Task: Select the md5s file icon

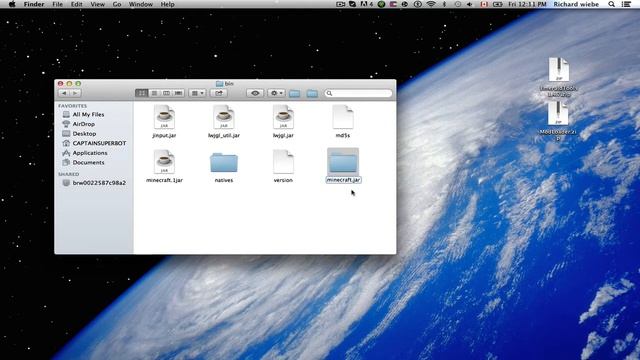Action: (x=343, y=117)
